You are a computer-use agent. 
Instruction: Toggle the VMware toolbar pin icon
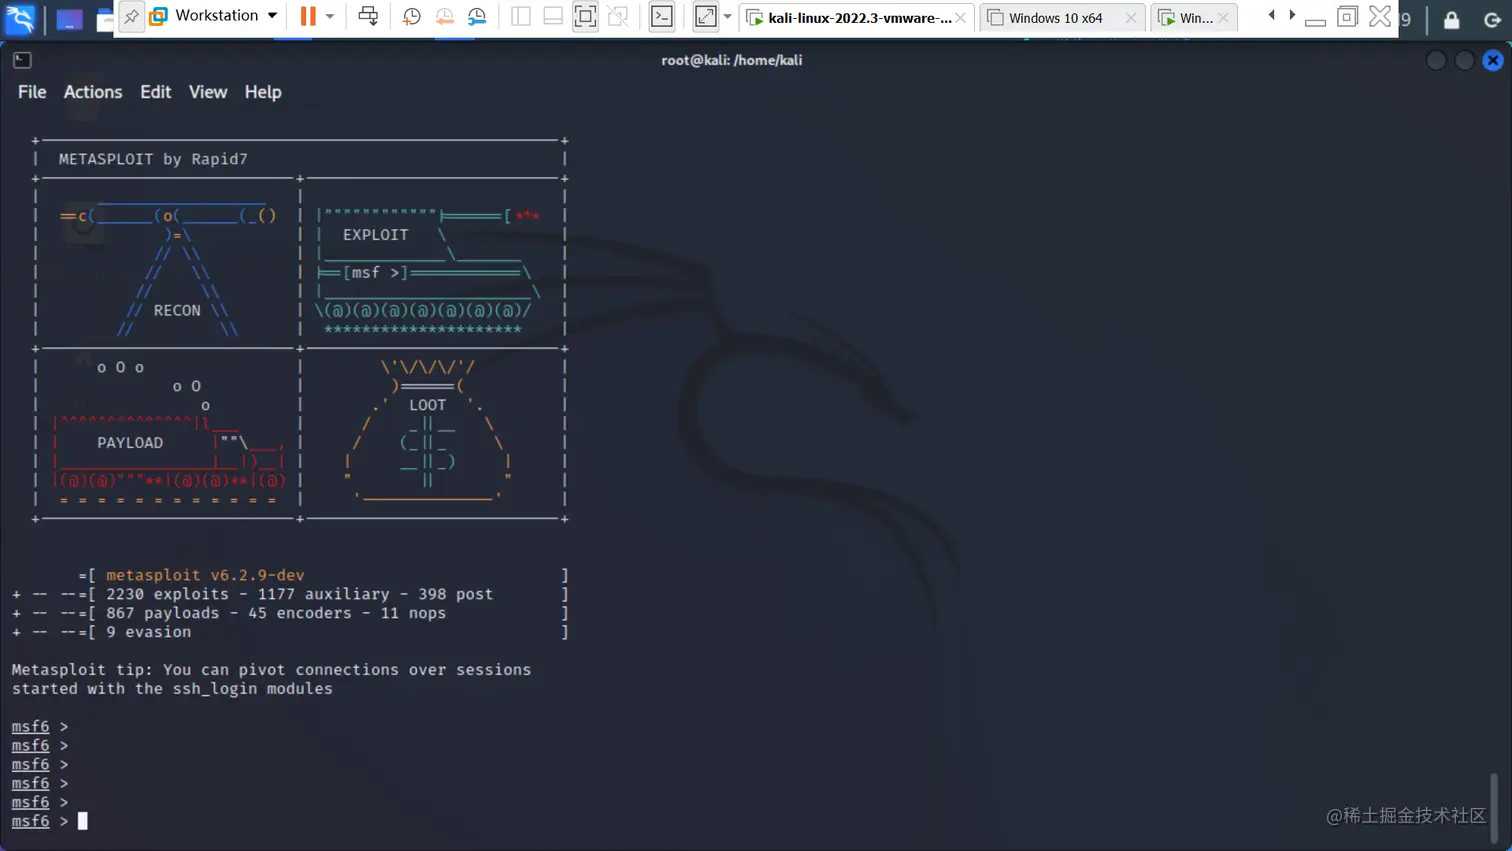[131, 16]
